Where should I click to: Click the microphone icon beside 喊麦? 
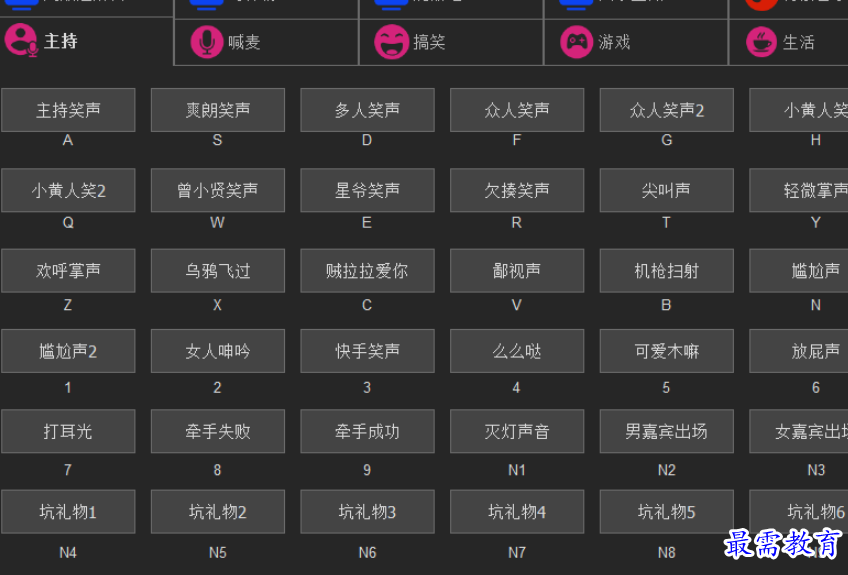(207, 42)
